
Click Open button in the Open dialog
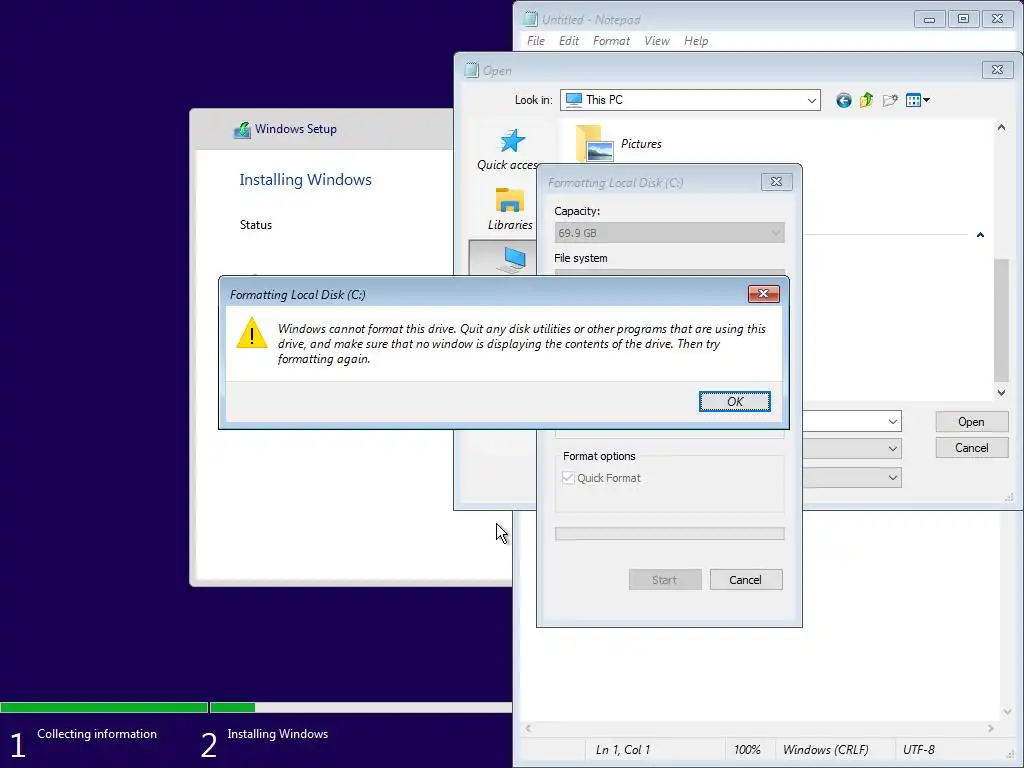click(x=971, y=422)
